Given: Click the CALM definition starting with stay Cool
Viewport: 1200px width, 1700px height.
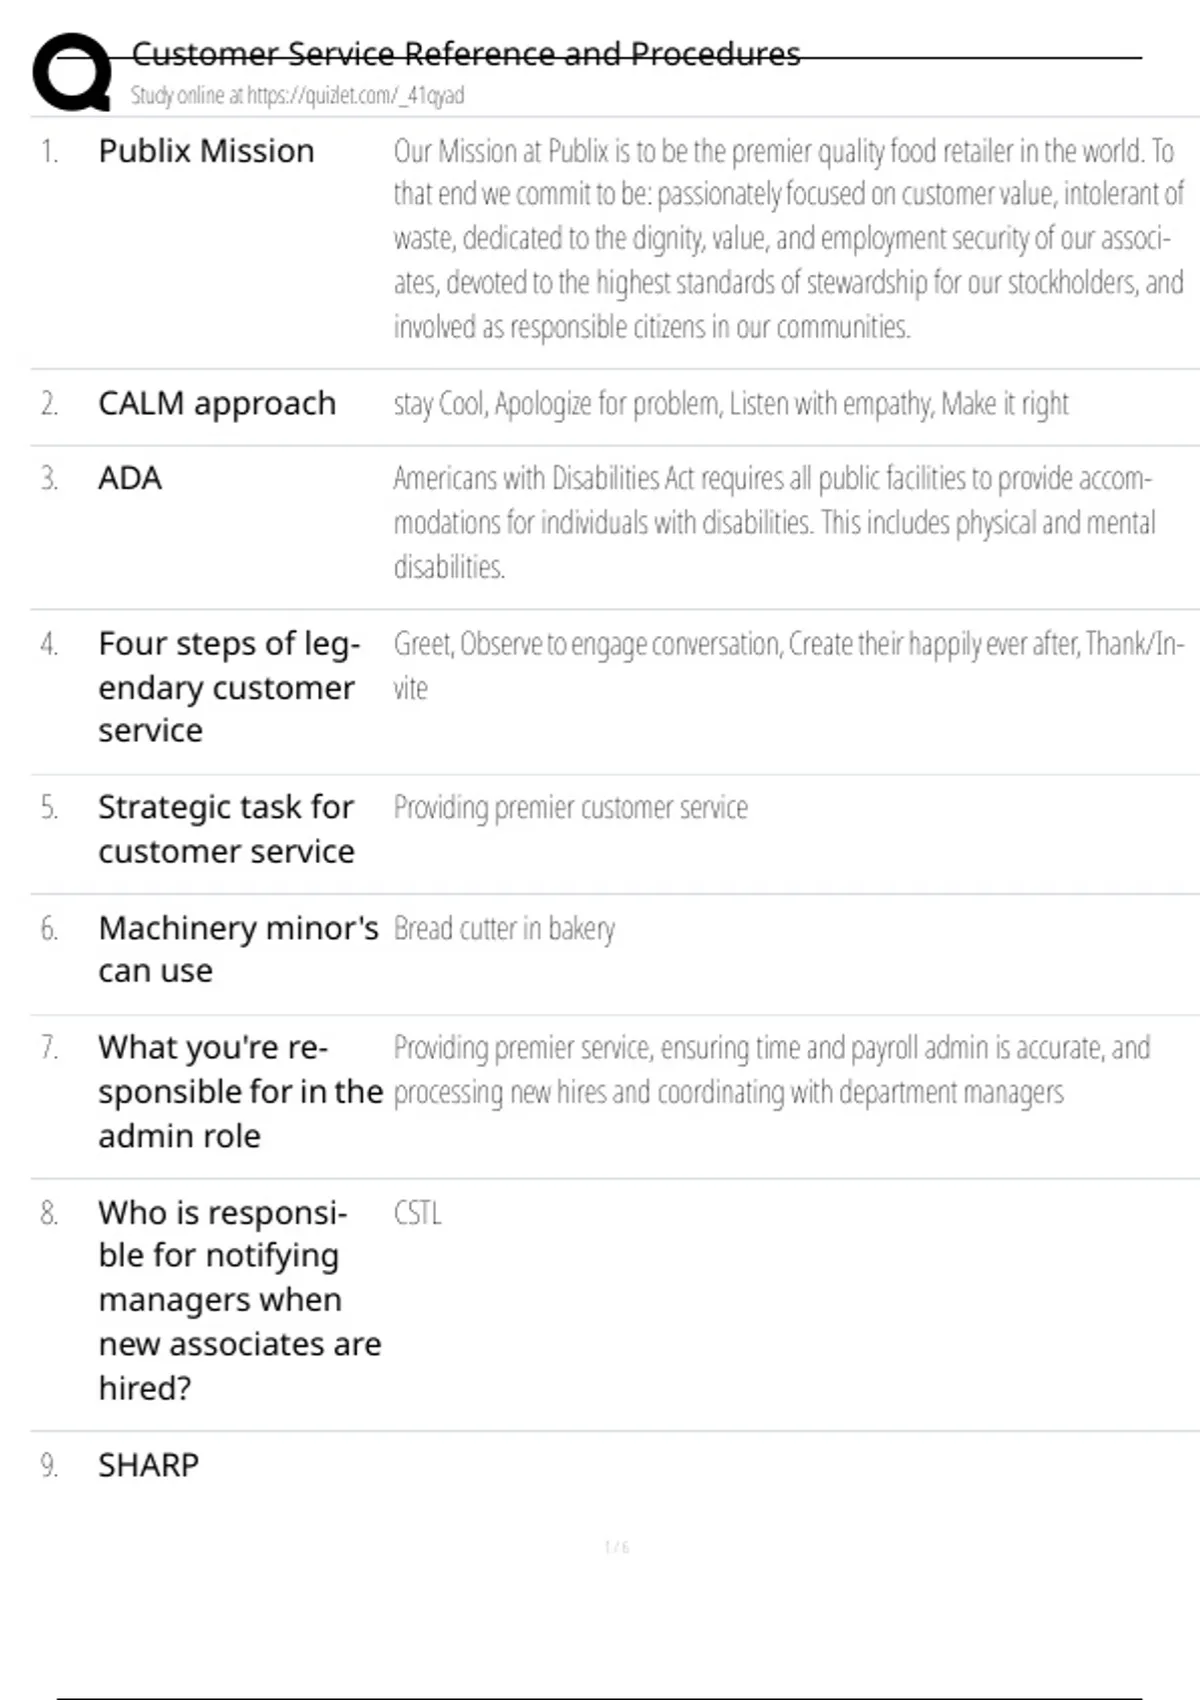Looking at the screenshot, I should pyautogui.click(x=731, y=404).
